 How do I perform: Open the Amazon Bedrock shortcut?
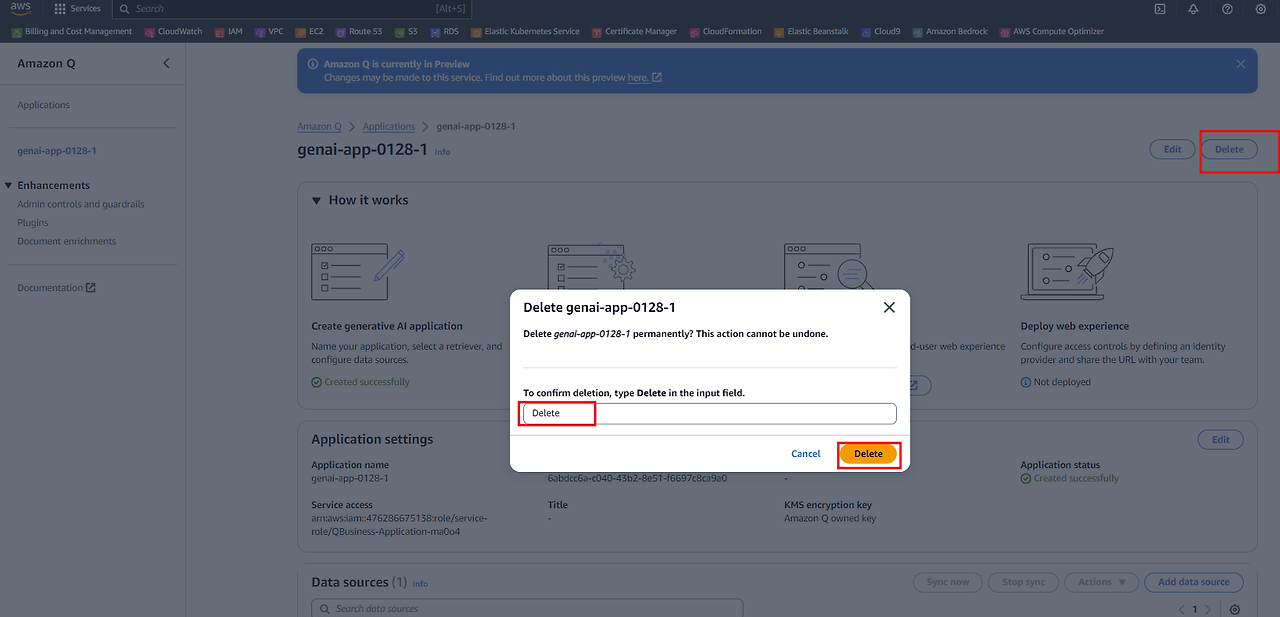click(949, 32)
